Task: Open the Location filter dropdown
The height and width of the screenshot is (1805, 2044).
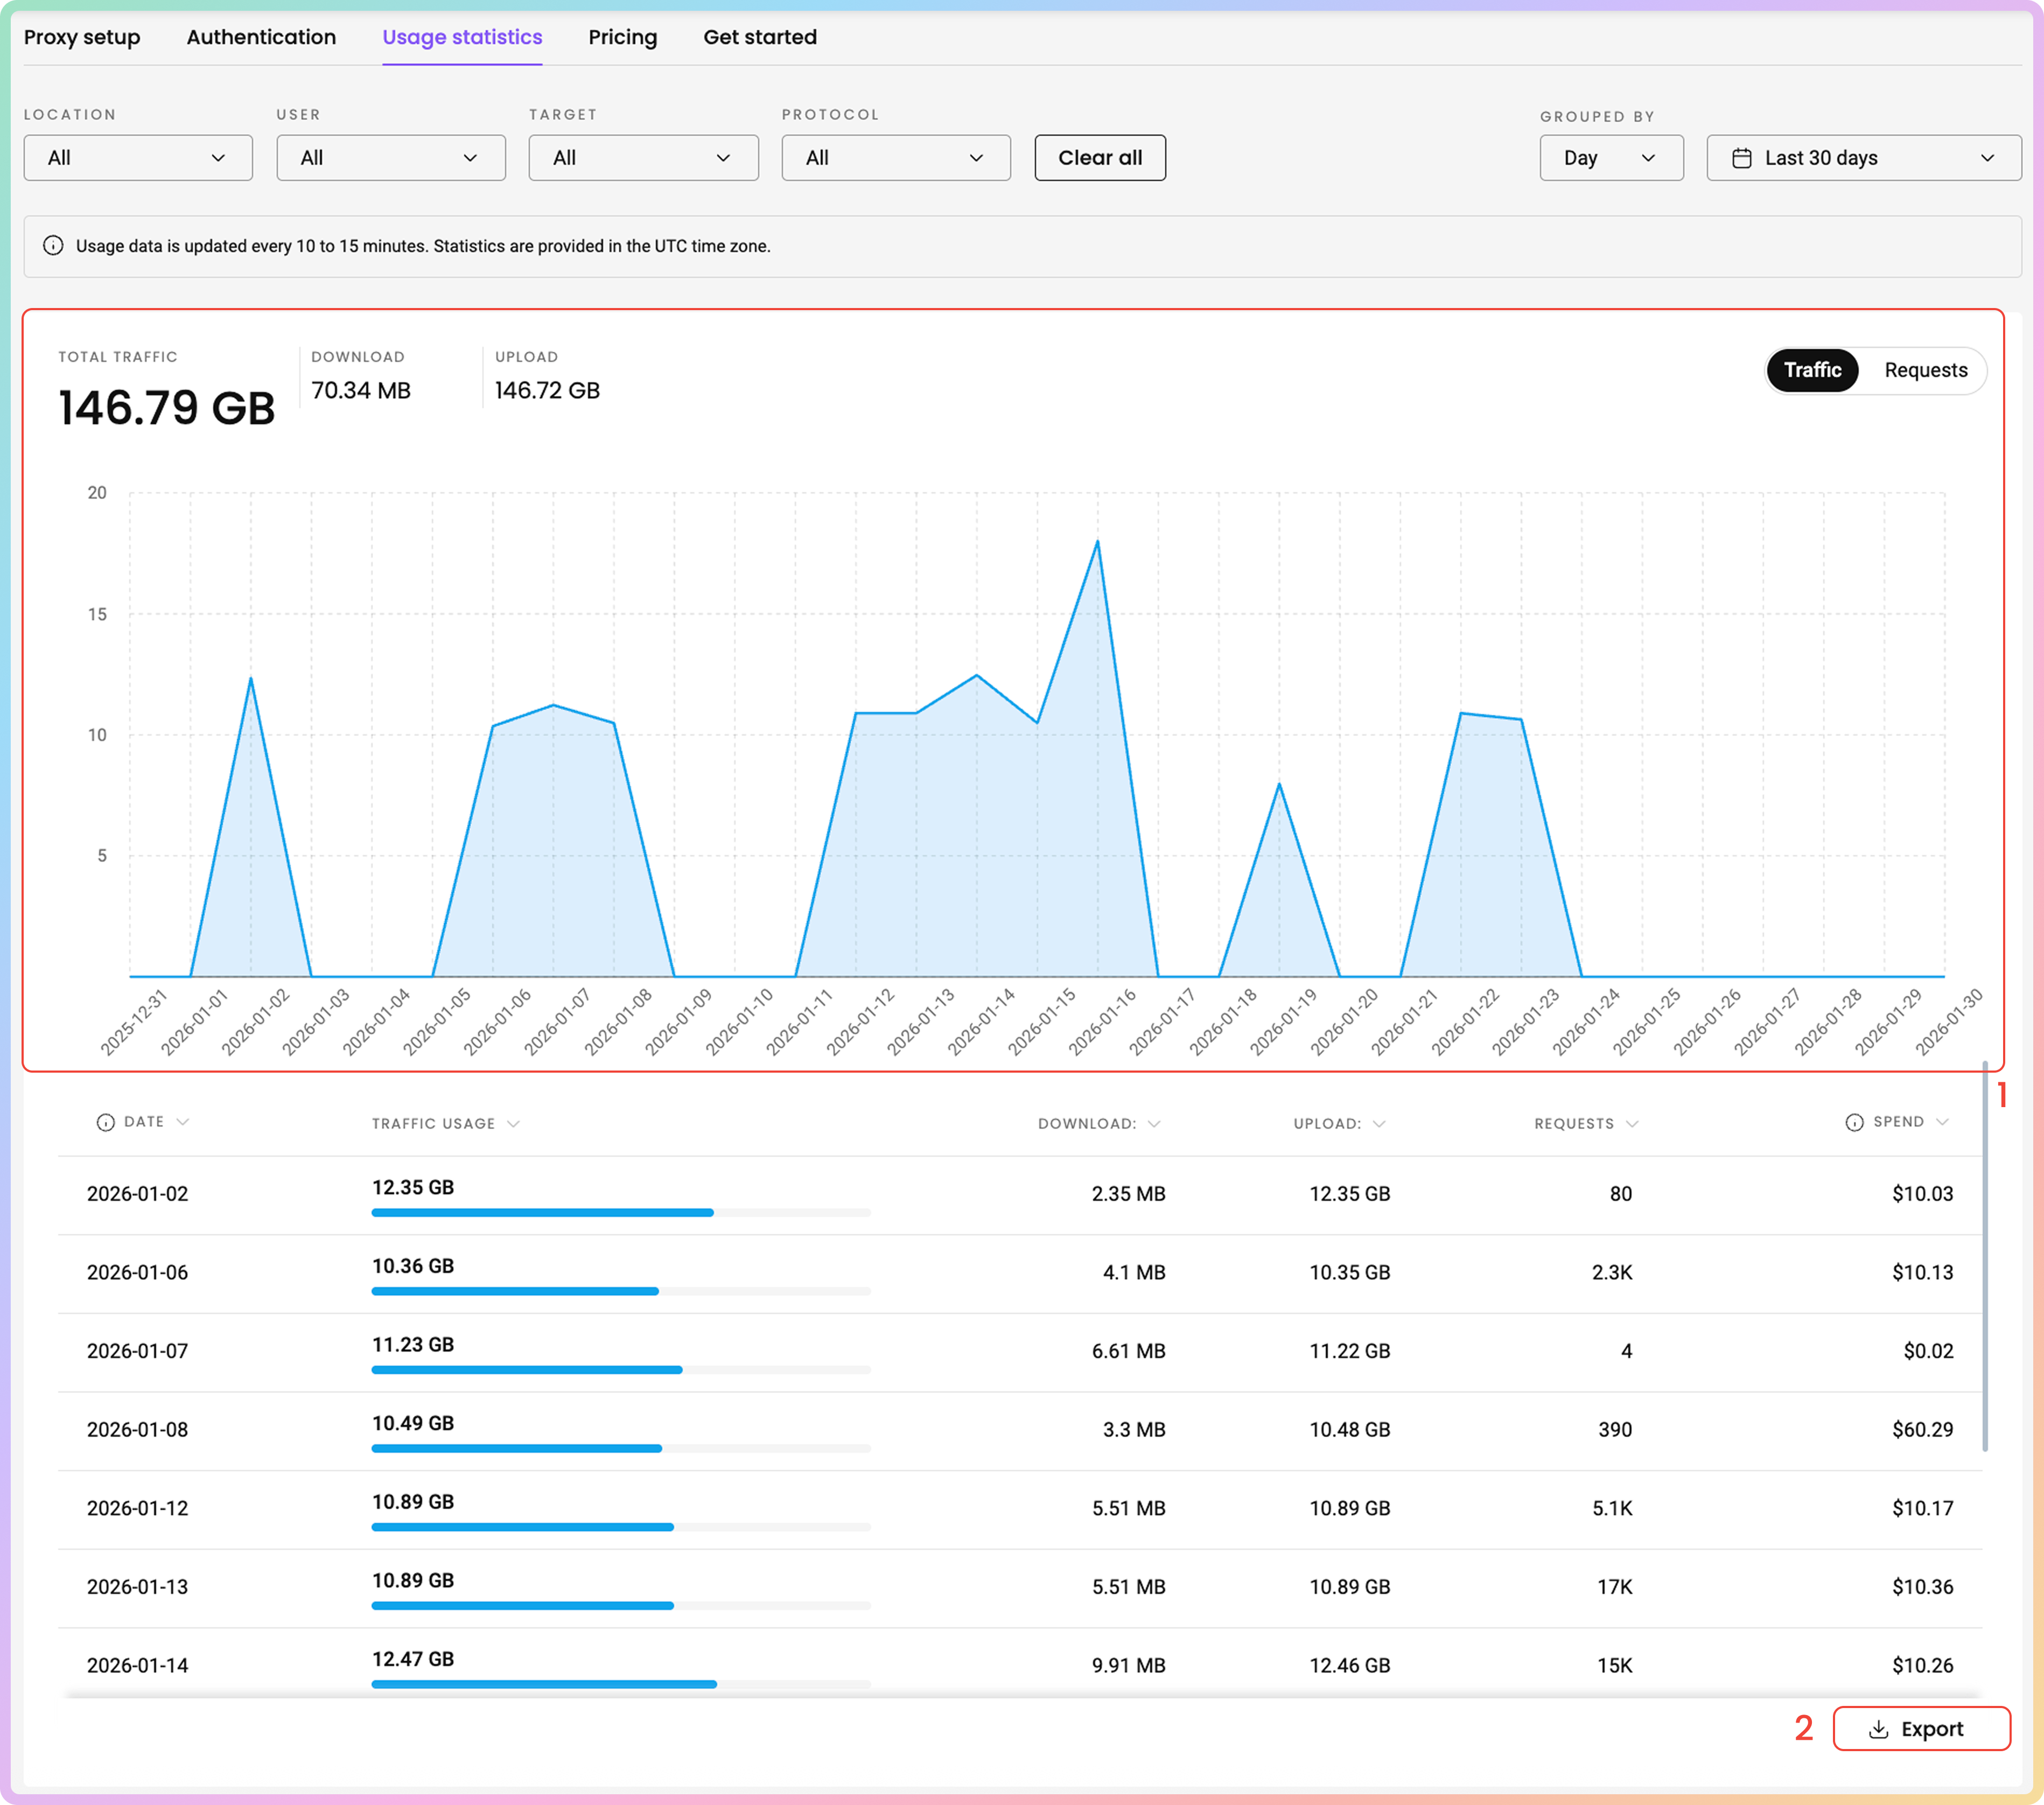Action: (138, 158)
